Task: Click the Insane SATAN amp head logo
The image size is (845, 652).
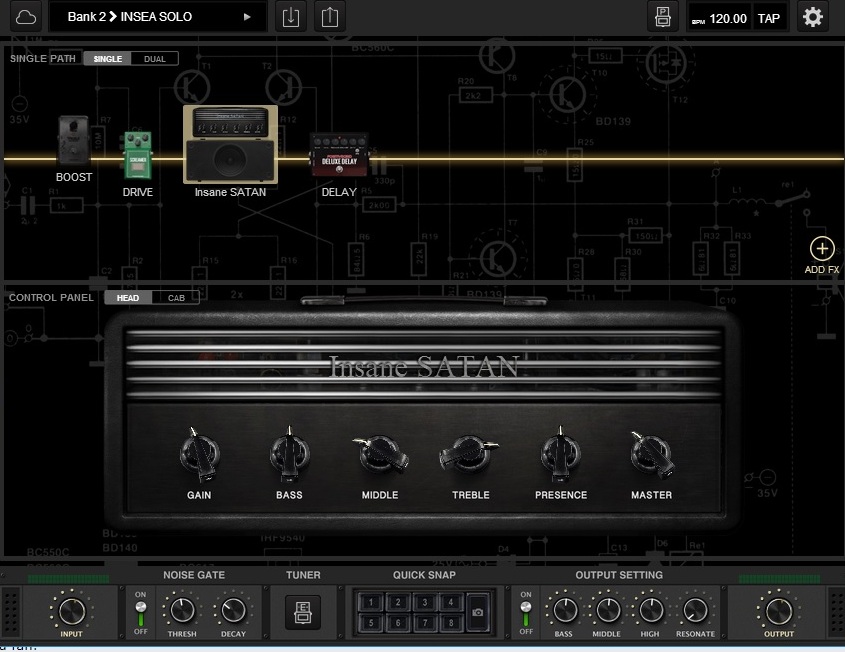Action: pos(424,367)
